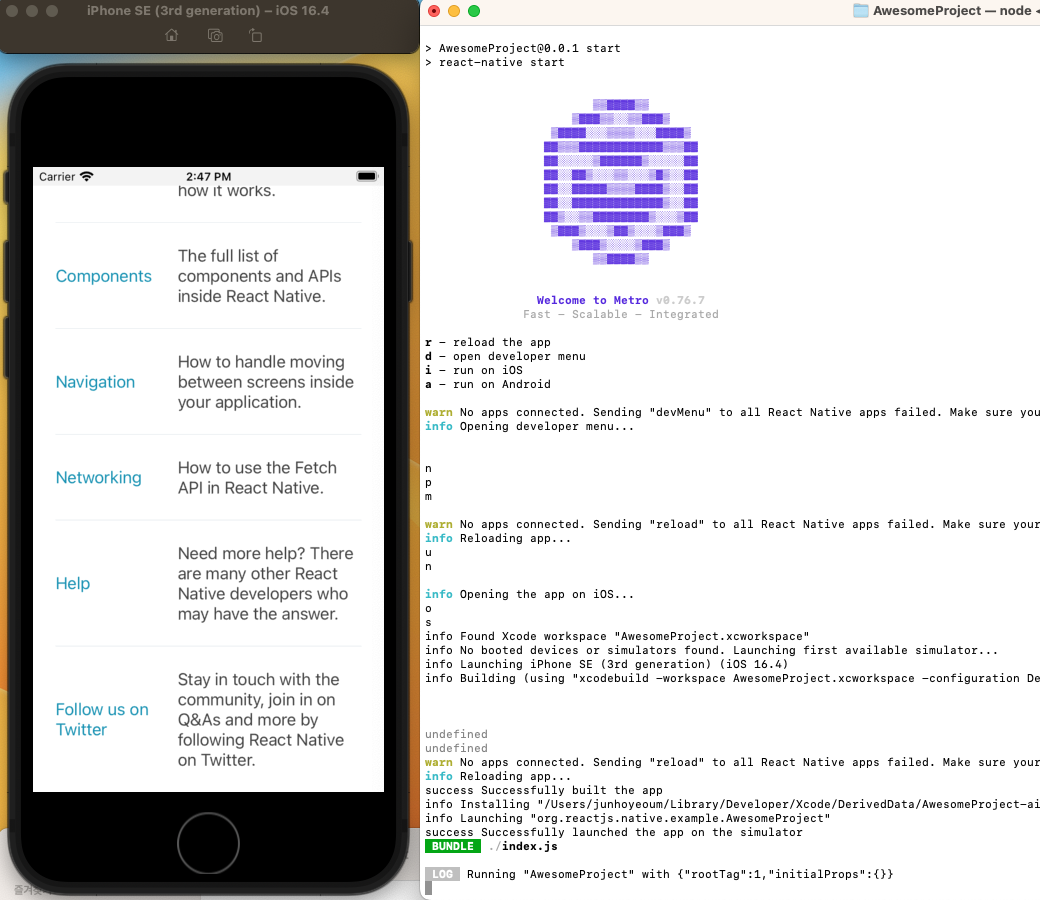Open the Components link in the app
This screenshot has height=900, width=1040.
[103, 276]
